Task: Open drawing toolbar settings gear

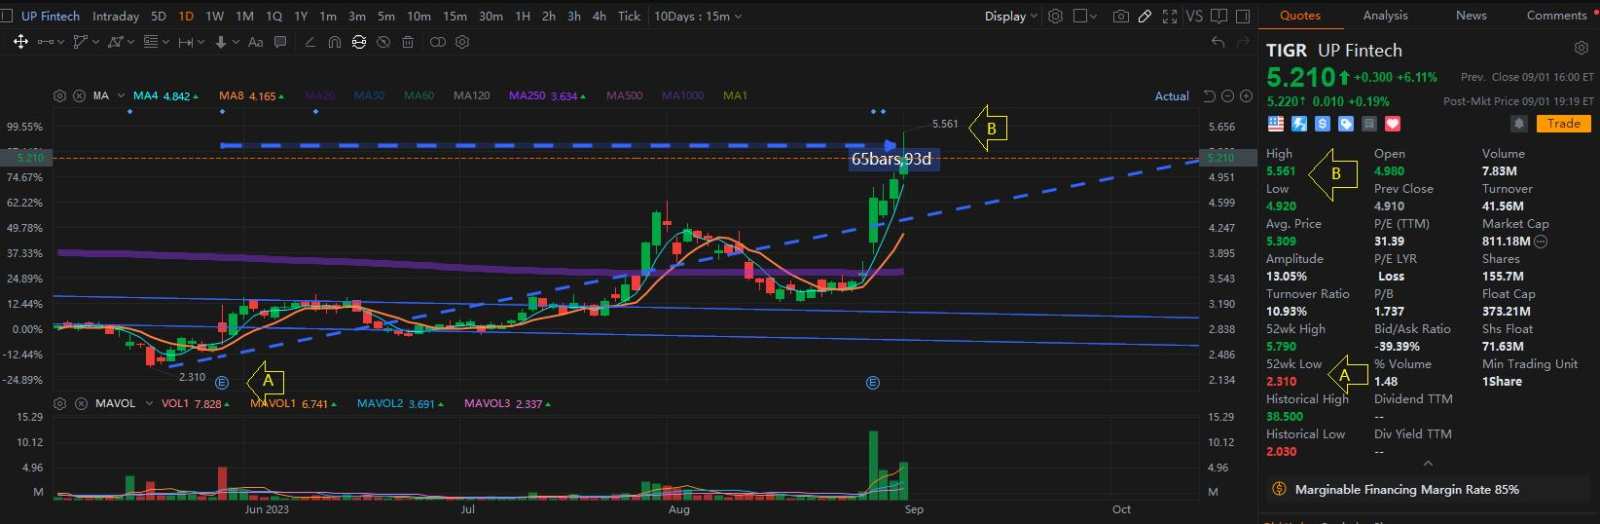Action: pyautogui.click(x=462, y=42)
